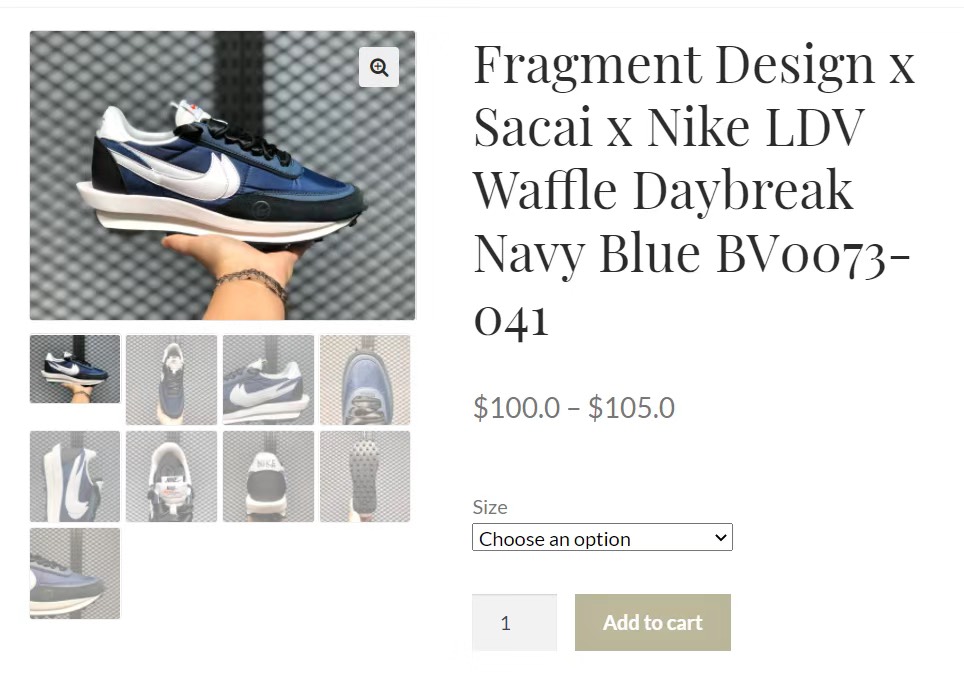View the shoe heel with Nike logo thumbnail
The height and width of the screenshot is (700, 964).
[268, 476]
